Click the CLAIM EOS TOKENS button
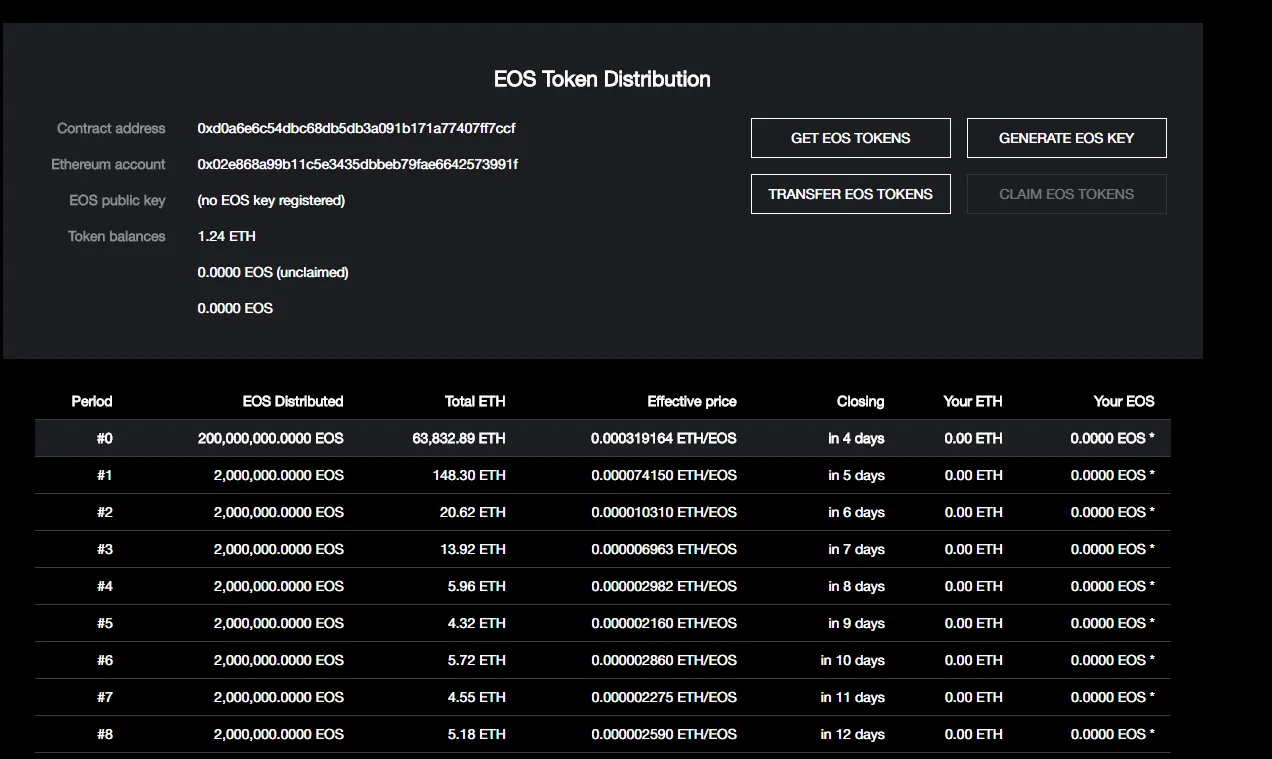Screen dimensions: 1272x759 (1066, 194)
